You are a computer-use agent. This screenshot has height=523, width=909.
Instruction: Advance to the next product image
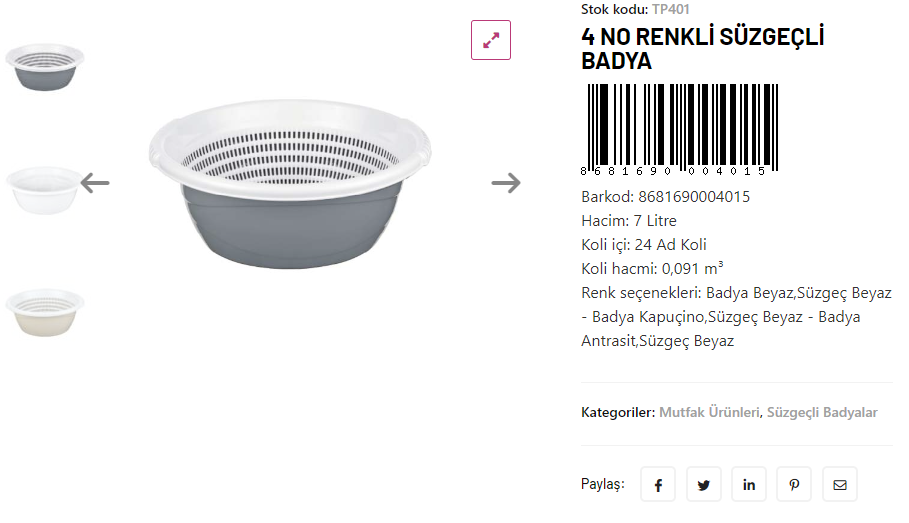point(506,183)
